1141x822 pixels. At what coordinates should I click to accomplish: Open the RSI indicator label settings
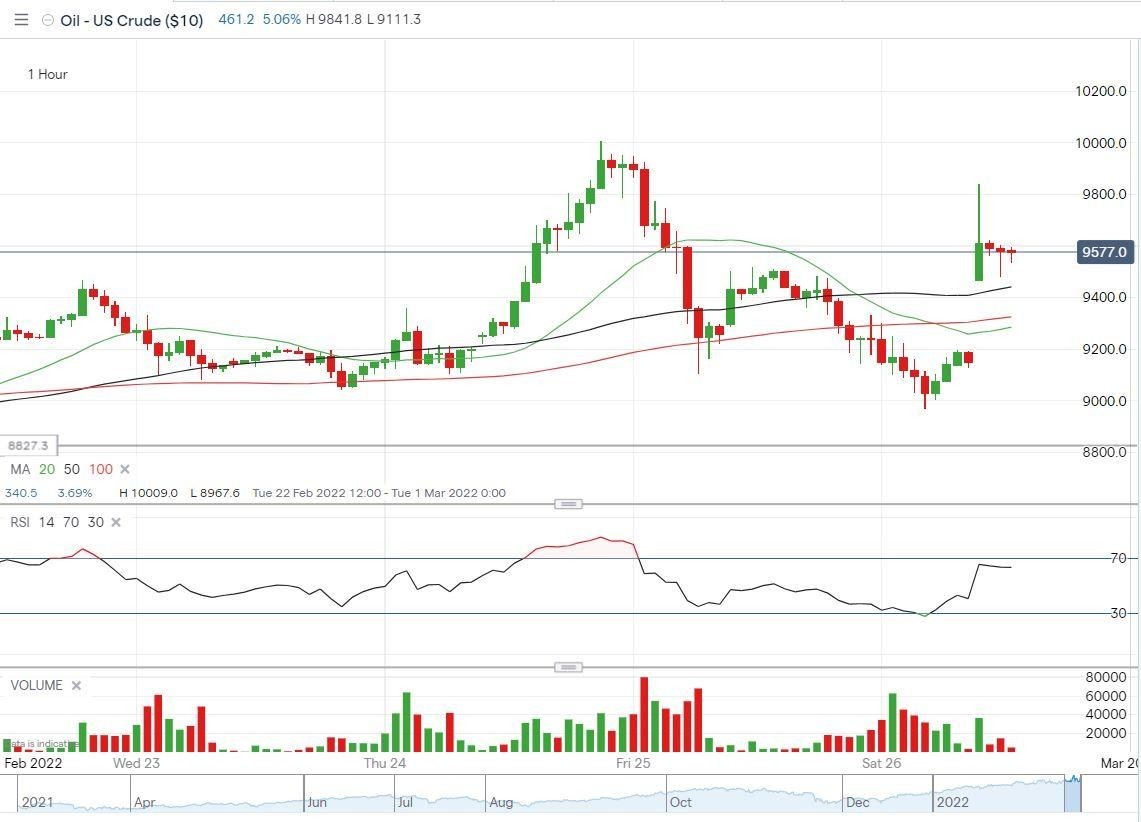20,522
